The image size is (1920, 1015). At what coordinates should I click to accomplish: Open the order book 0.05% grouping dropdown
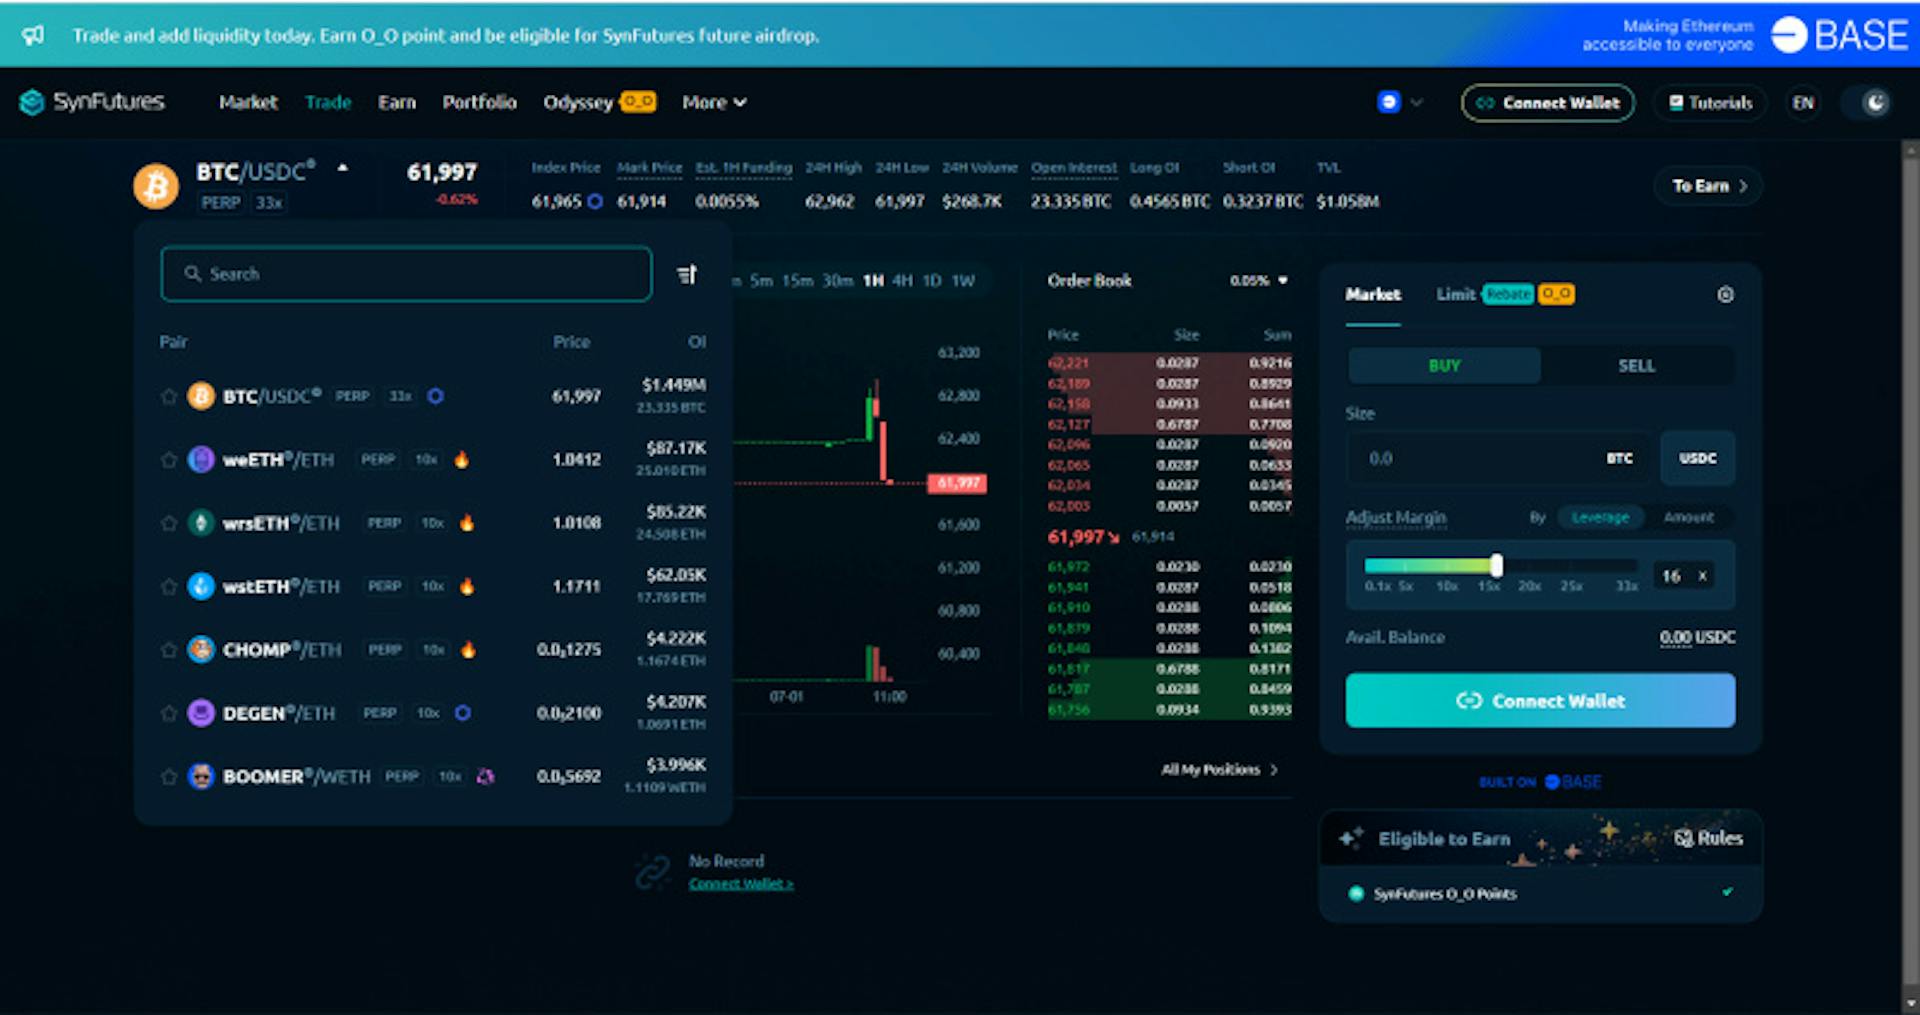[1259, 281]
